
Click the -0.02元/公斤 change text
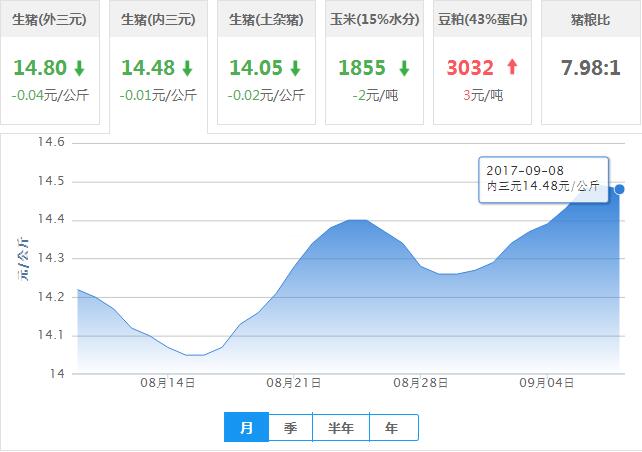click(x=267, y=96)
